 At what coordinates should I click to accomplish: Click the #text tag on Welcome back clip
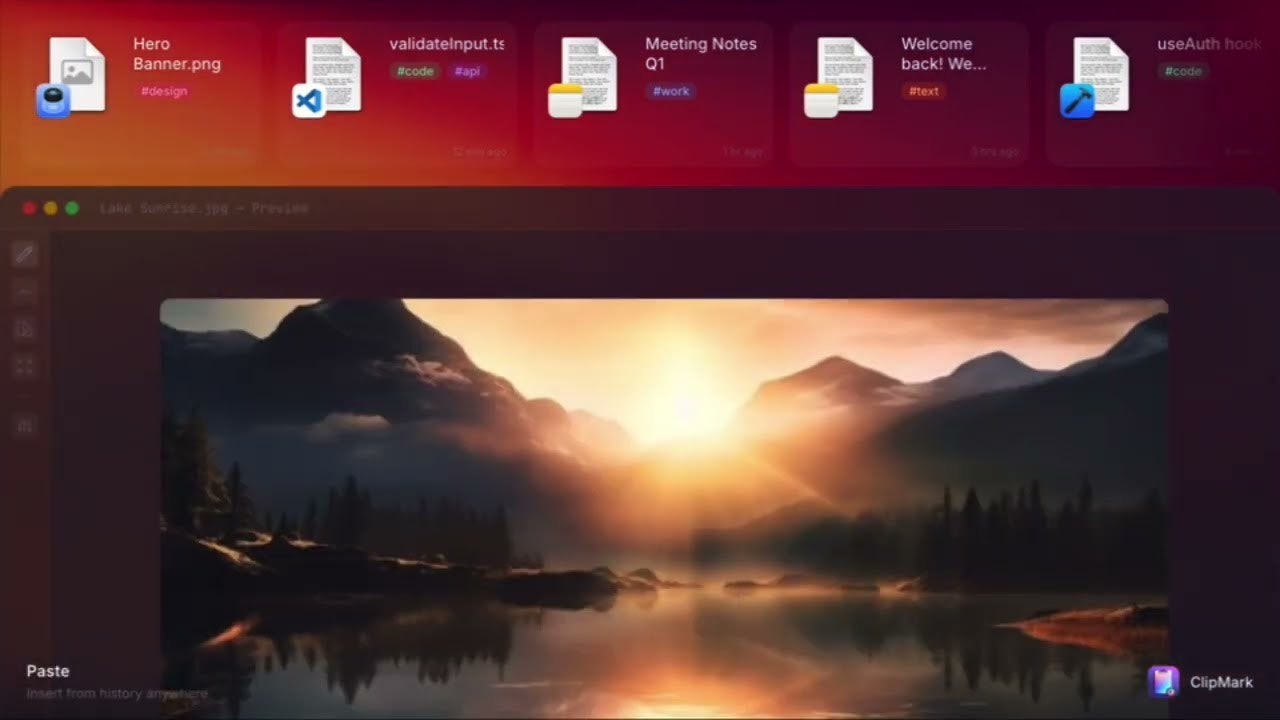(924, 91)
